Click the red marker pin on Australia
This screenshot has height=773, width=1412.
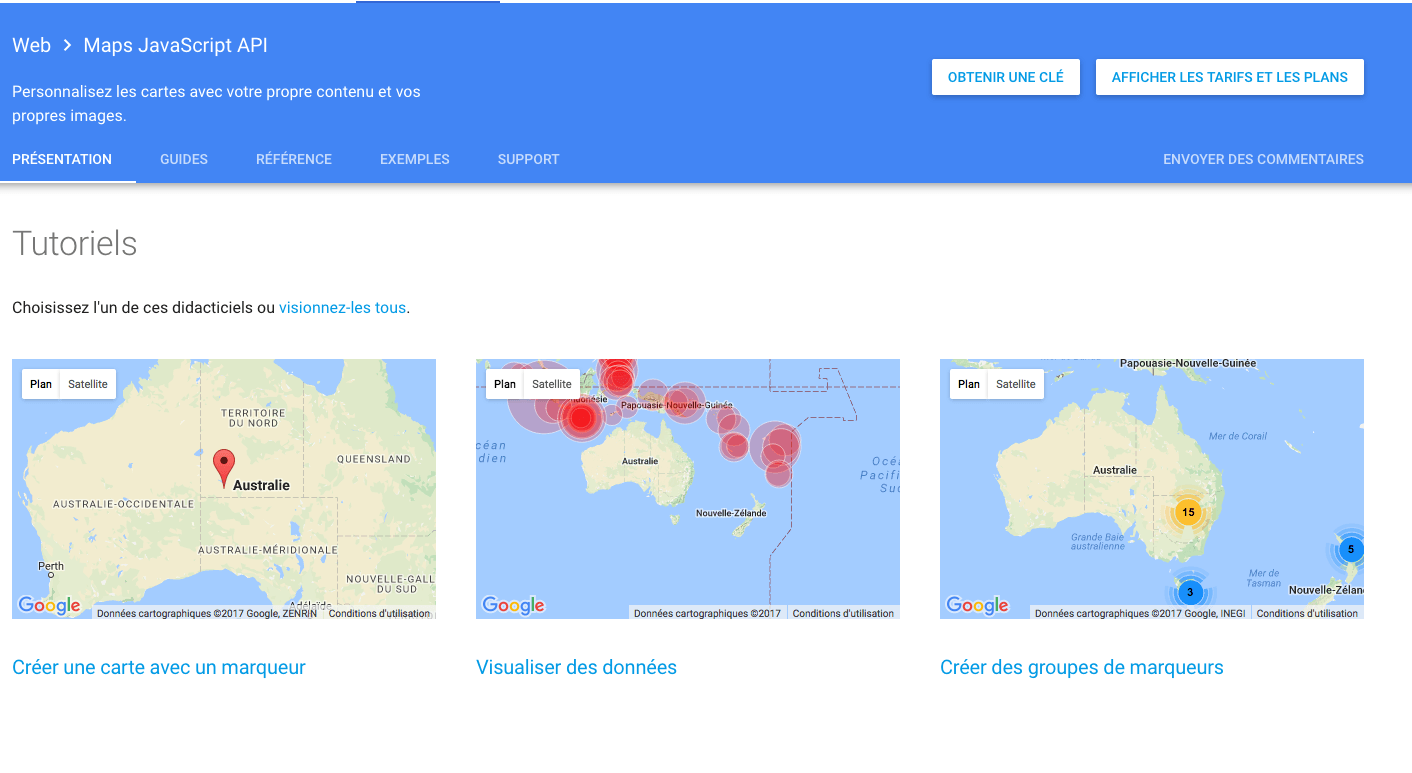(x=225, y=466)
